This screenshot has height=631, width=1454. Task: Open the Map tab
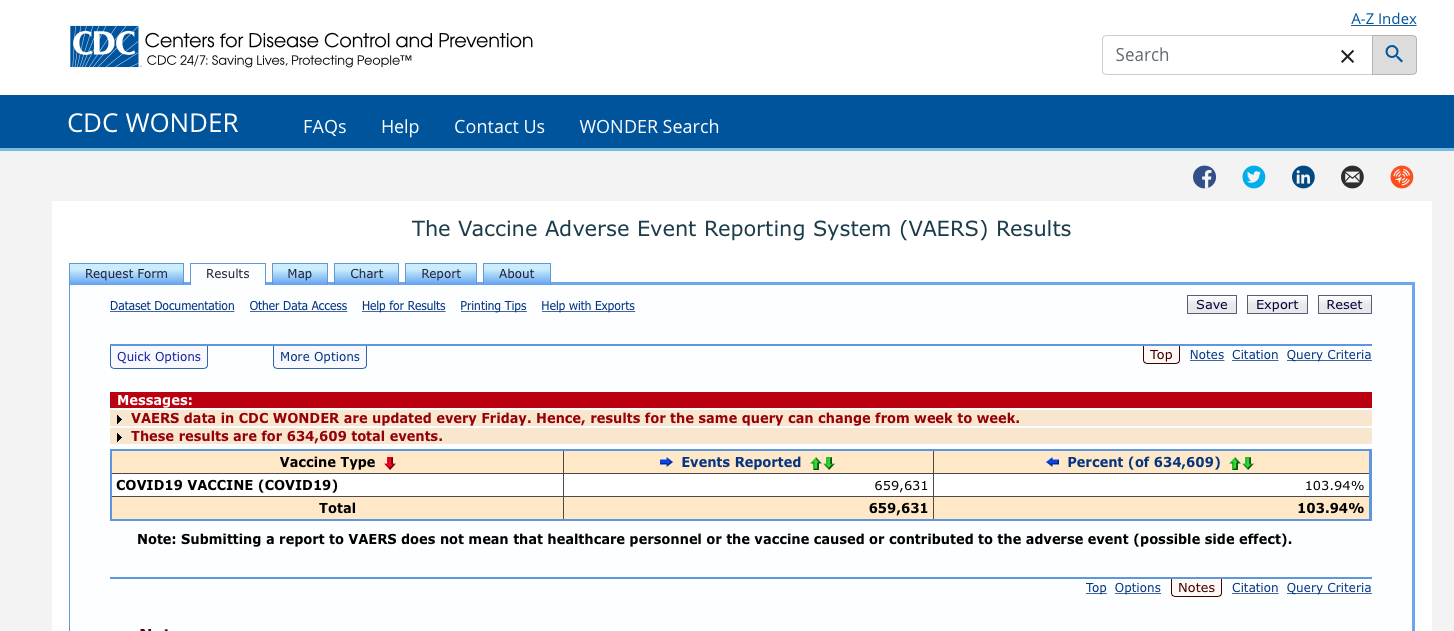[x=299, y=274]
